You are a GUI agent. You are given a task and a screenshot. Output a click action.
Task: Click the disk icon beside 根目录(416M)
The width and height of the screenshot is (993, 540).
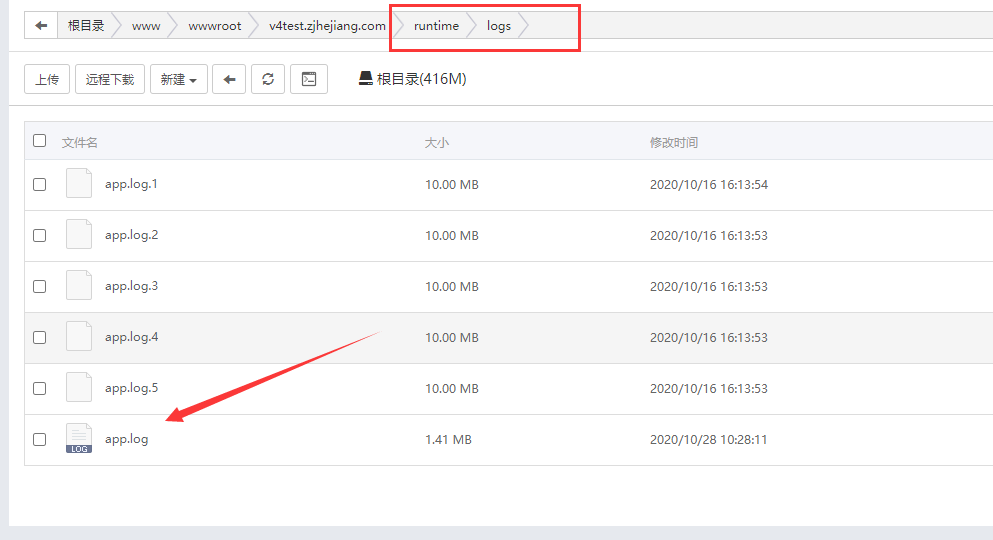click(365, 78)
